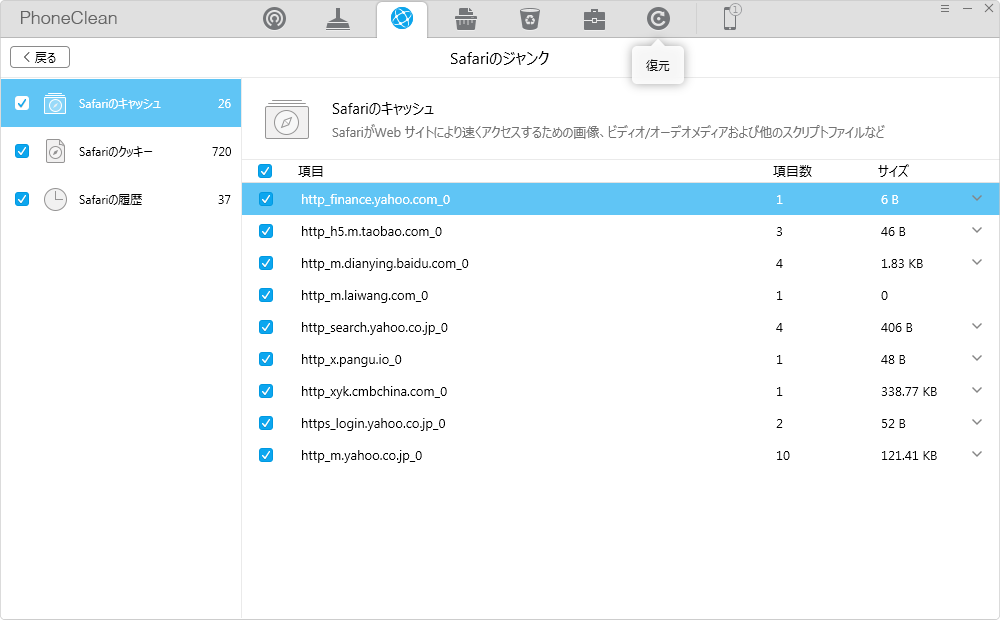Expand the http_search.yahoo.co.jp_0 row chevron
This screenshot has height=620, width=1000.
[x=977, y=326]
